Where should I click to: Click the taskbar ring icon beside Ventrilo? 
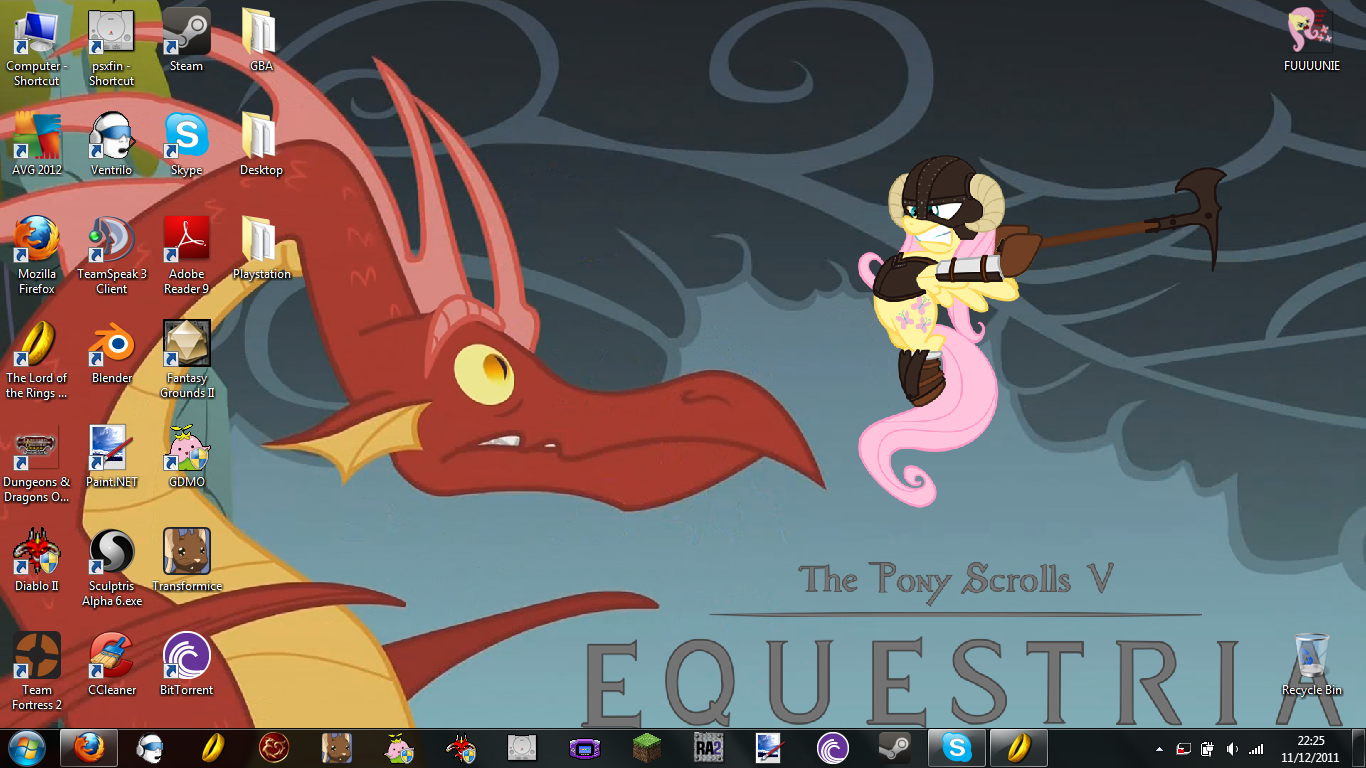coord(213,748)
